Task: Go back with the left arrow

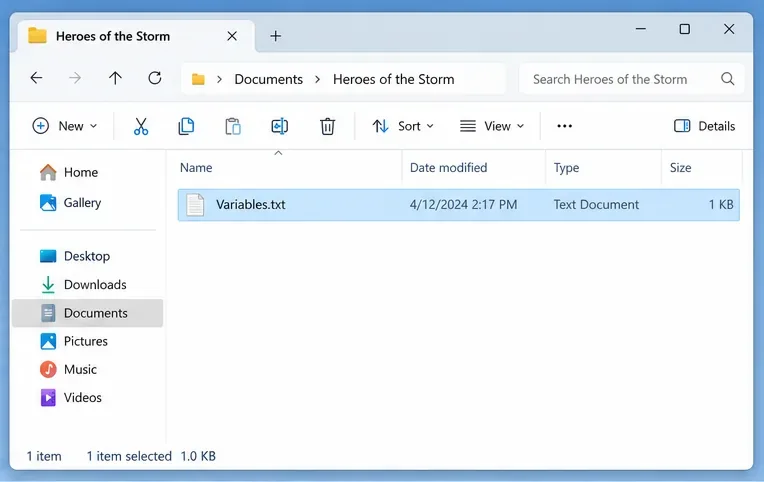Action: pos(37,78)
